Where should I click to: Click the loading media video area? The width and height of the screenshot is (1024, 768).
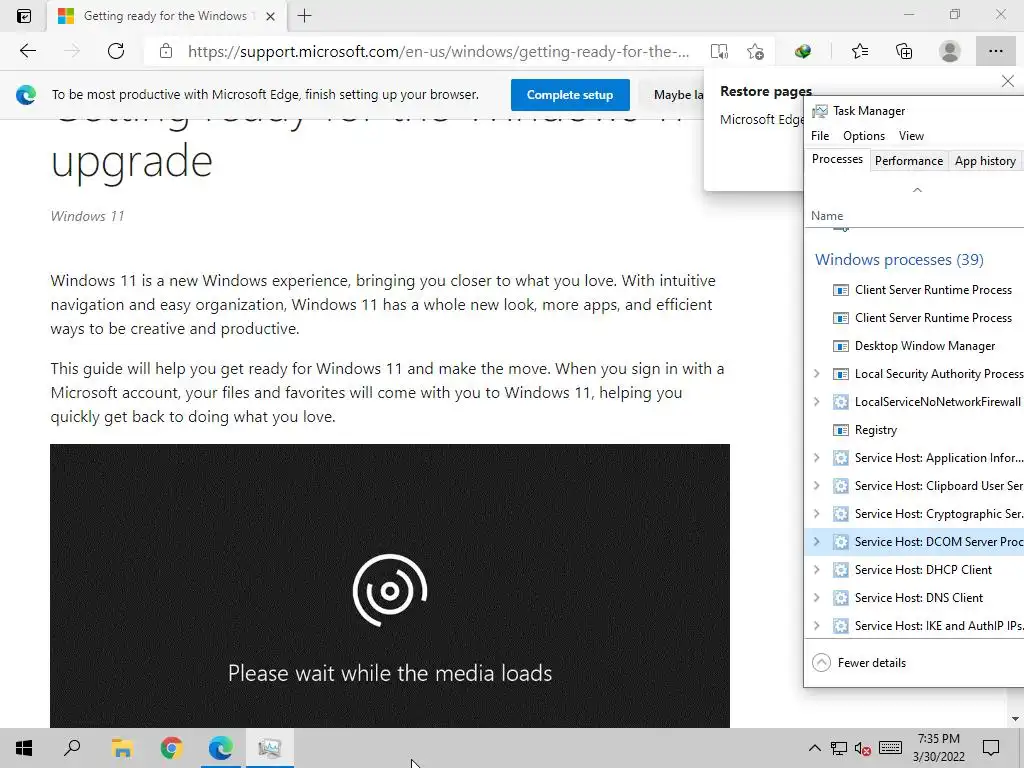pyautogui.click(x=390, y=586)
